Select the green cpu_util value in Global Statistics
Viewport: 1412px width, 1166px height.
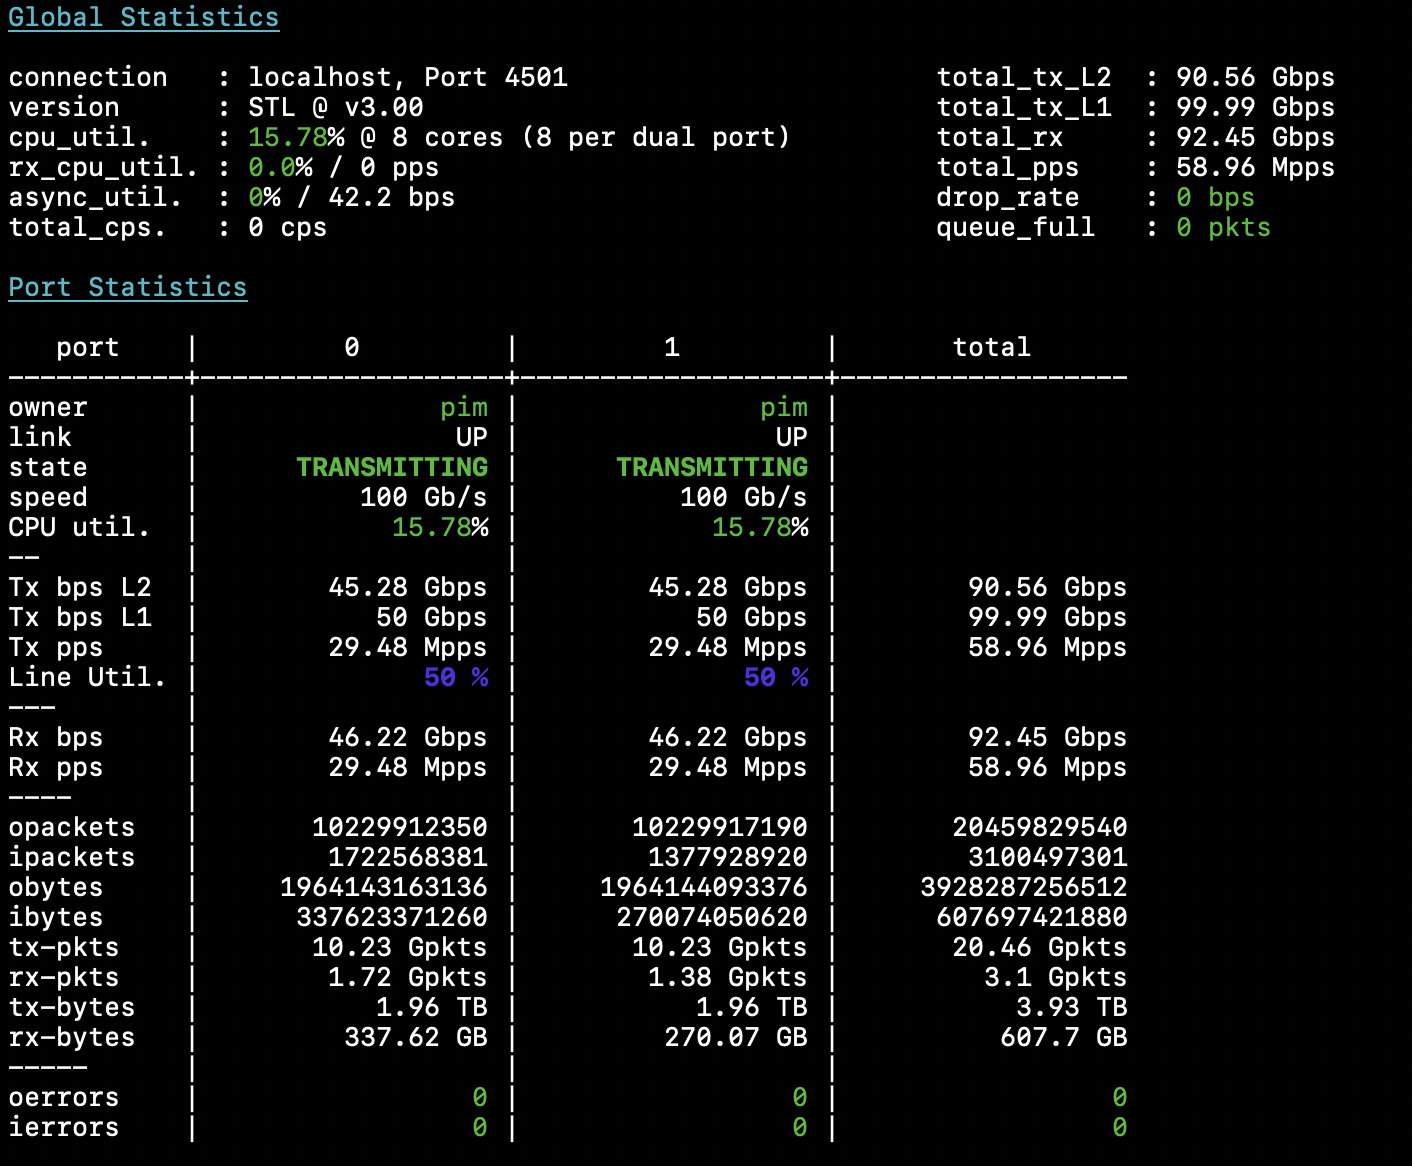288,137
